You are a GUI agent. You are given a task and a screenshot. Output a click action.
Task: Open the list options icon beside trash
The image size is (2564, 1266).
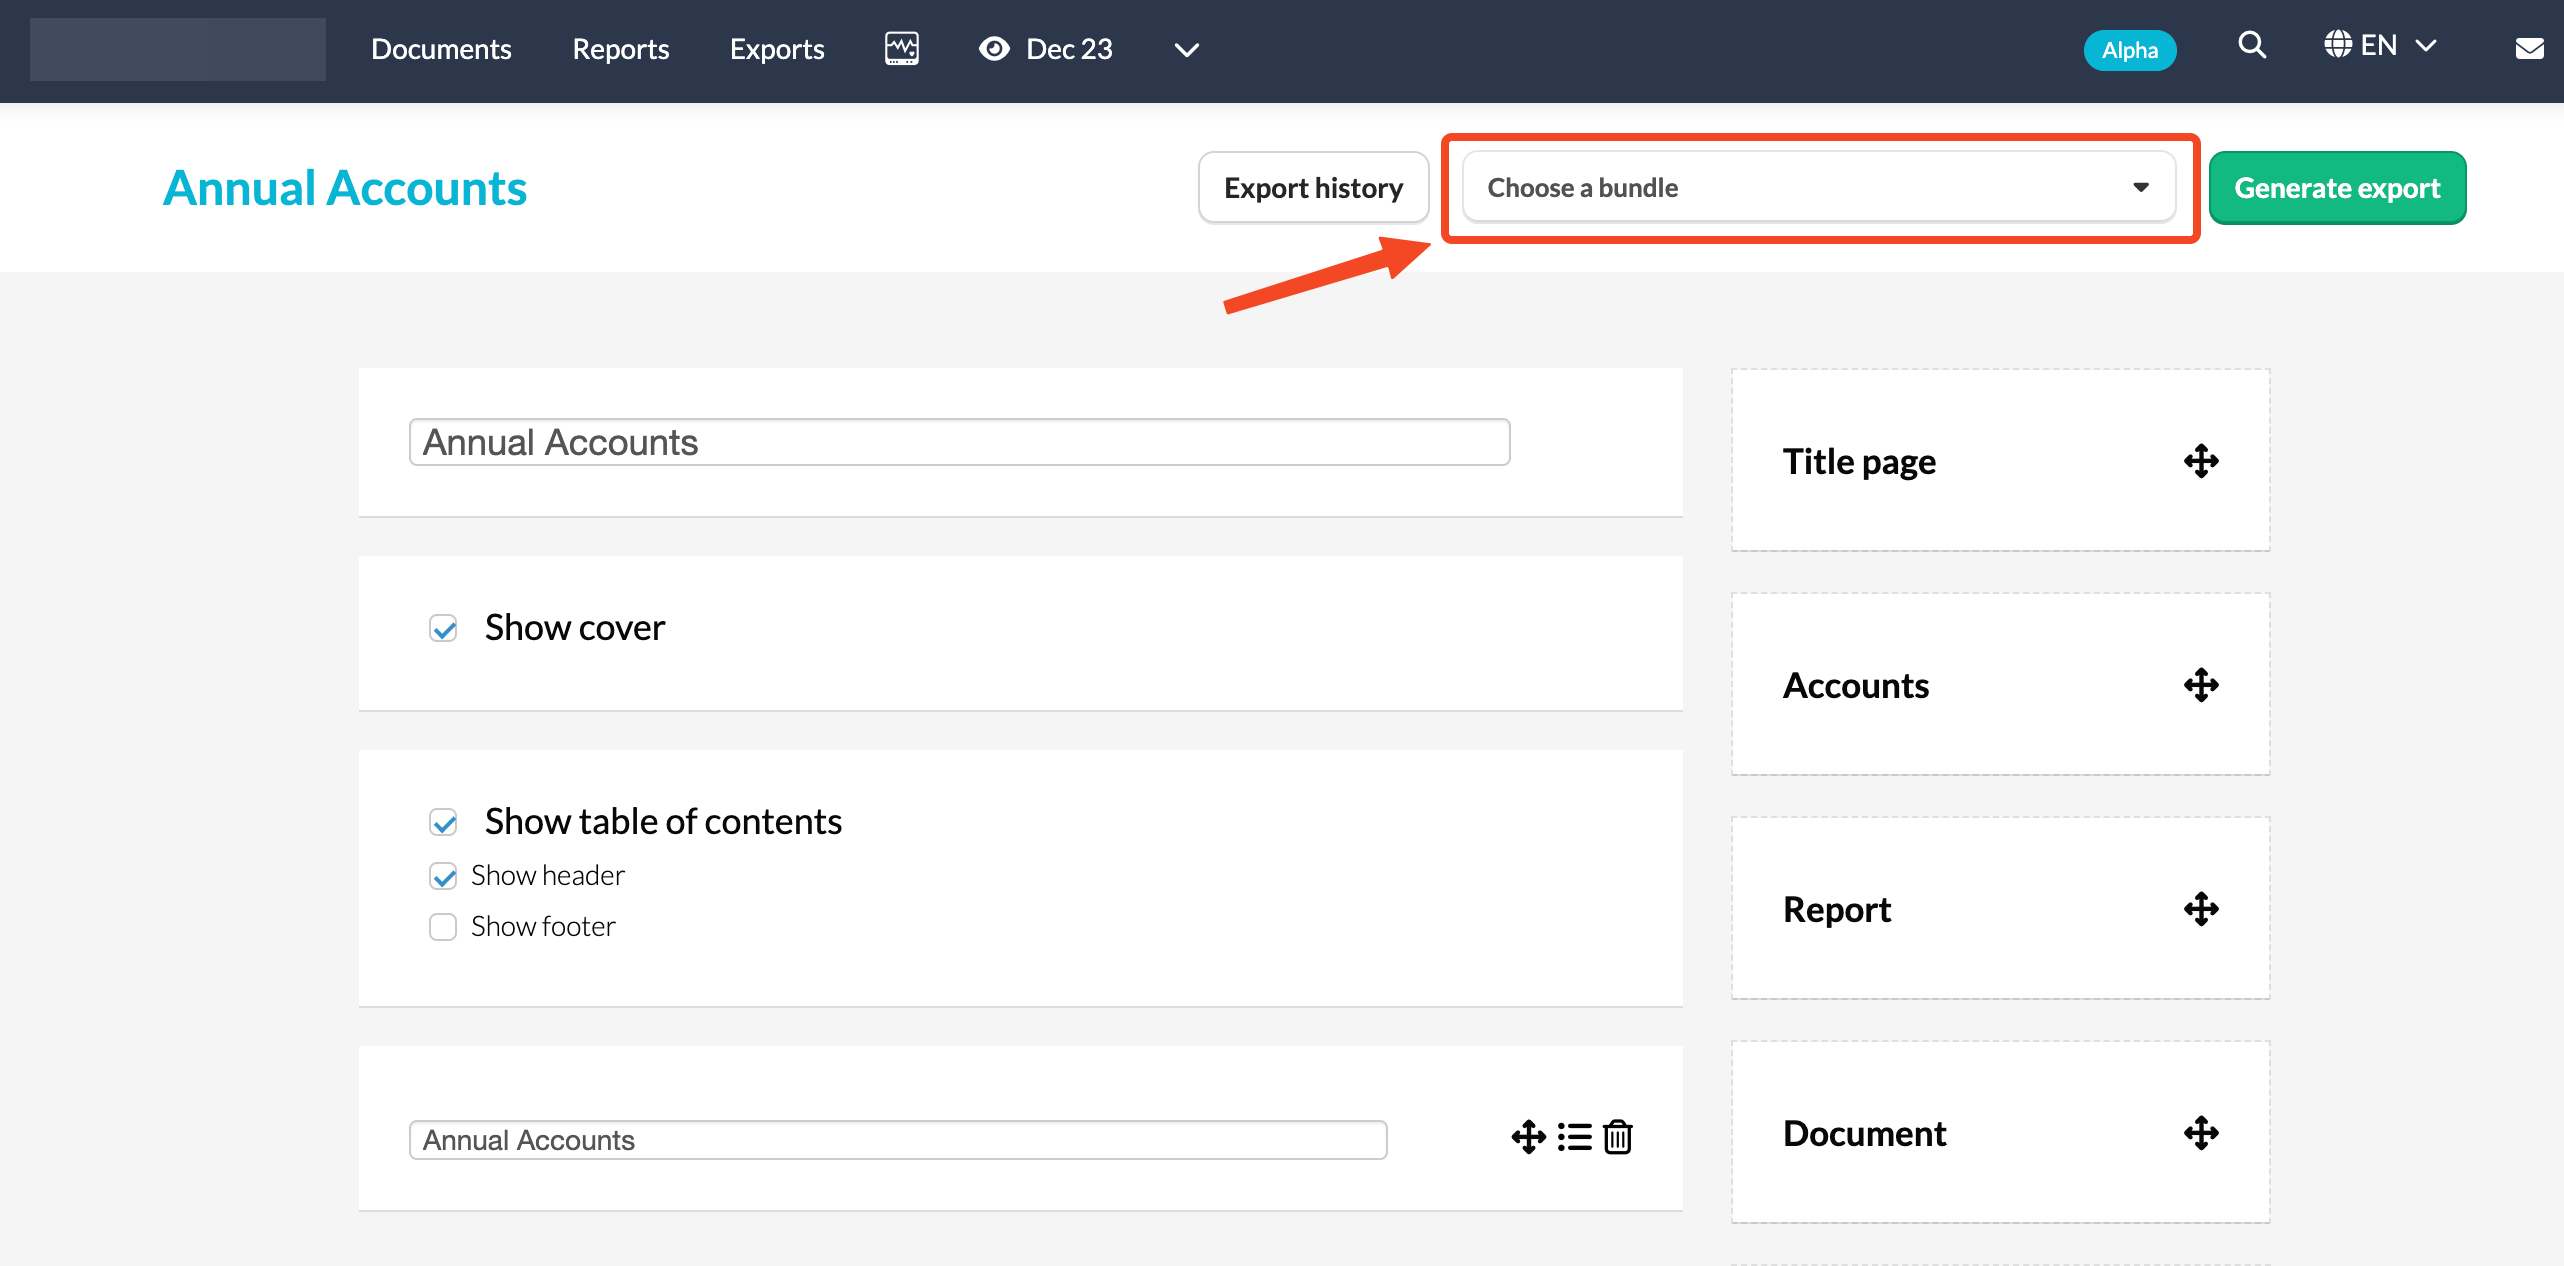tap(1574, 1137)
